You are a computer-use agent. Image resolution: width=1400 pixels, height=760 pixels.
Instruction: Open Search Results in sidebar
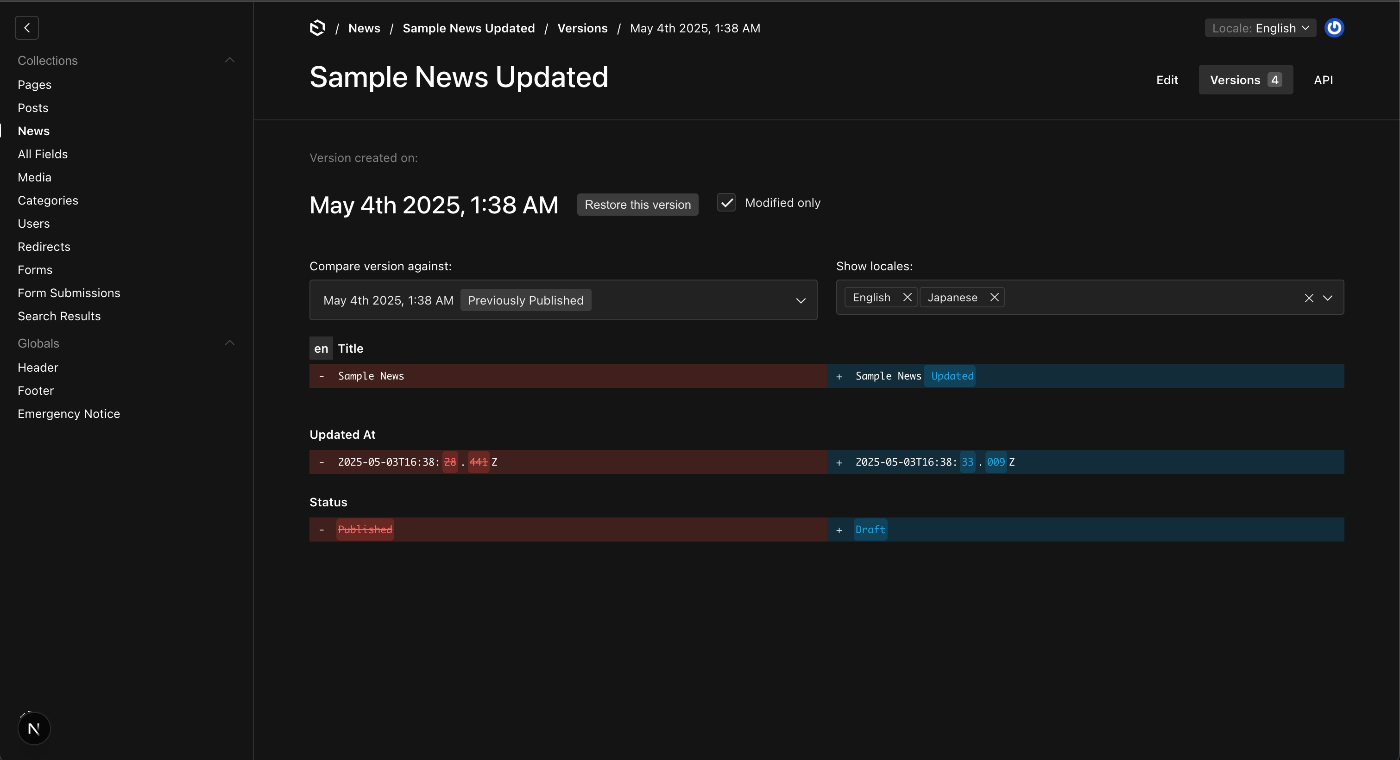pyautogui.click(x=59, y=315)
